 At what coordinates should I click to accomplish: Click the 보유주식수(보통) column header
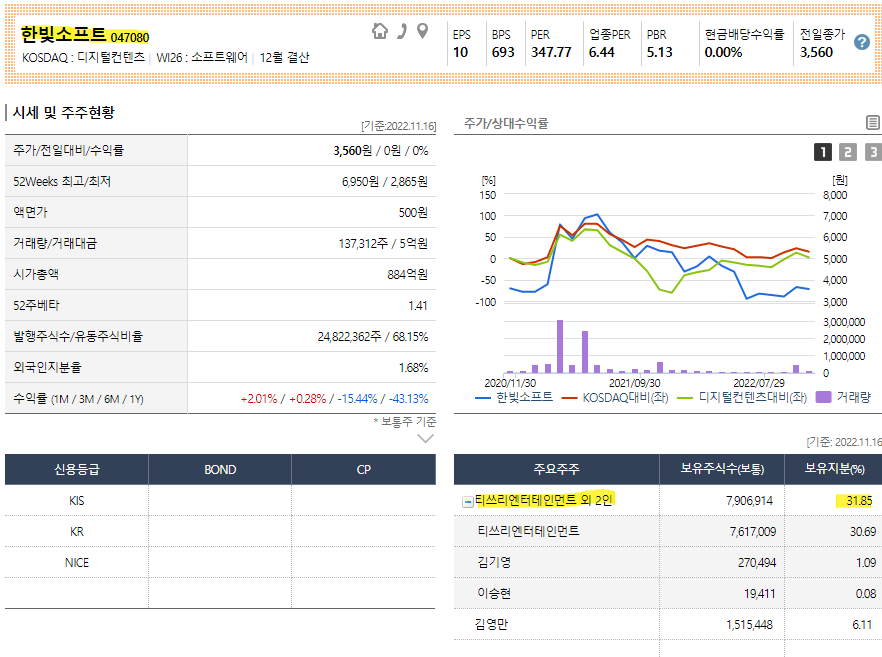tap(722, 470)
